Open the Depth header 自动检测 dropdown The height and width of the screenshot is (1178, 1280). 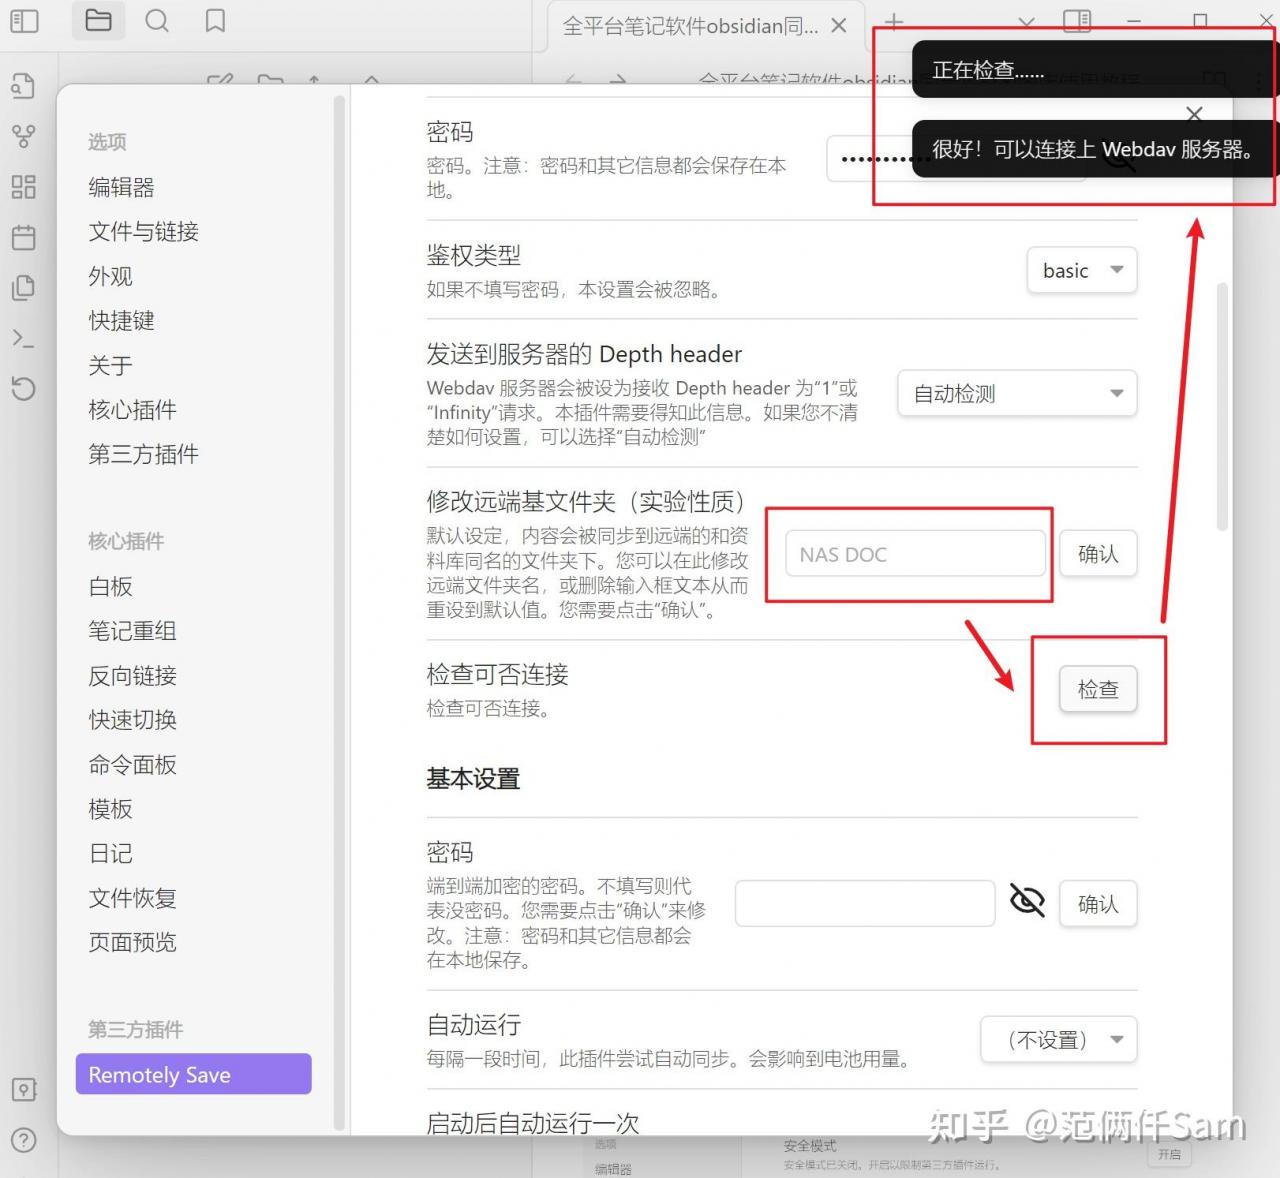pyautogui.click(x=1017, y=394)
